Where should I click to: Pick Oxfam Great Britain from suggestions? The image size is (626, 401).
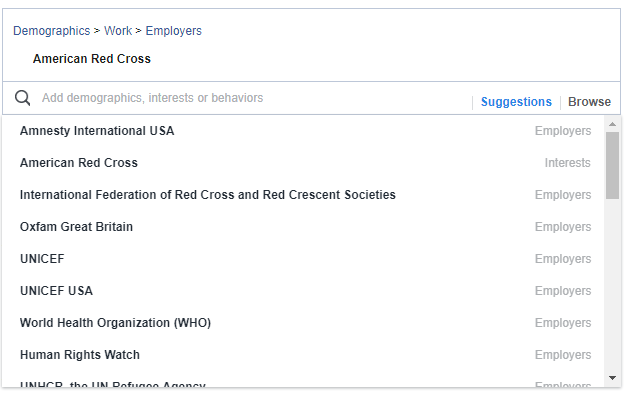(305, 227)
